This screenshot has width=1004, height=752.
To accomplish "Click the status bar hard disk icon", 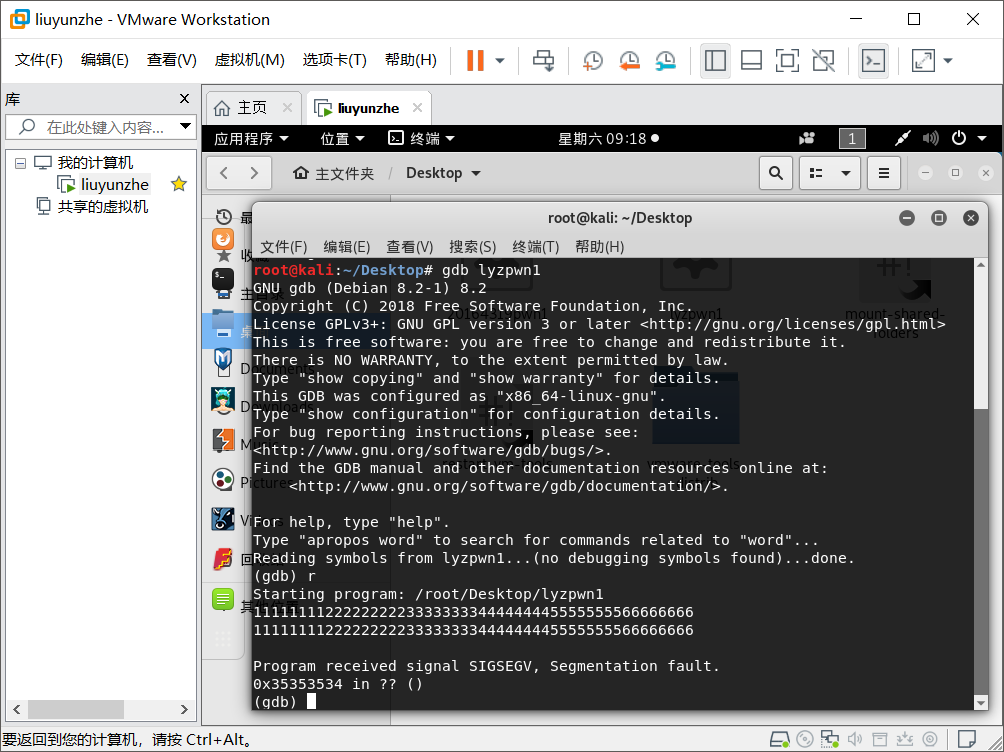I will coord(779,739).
